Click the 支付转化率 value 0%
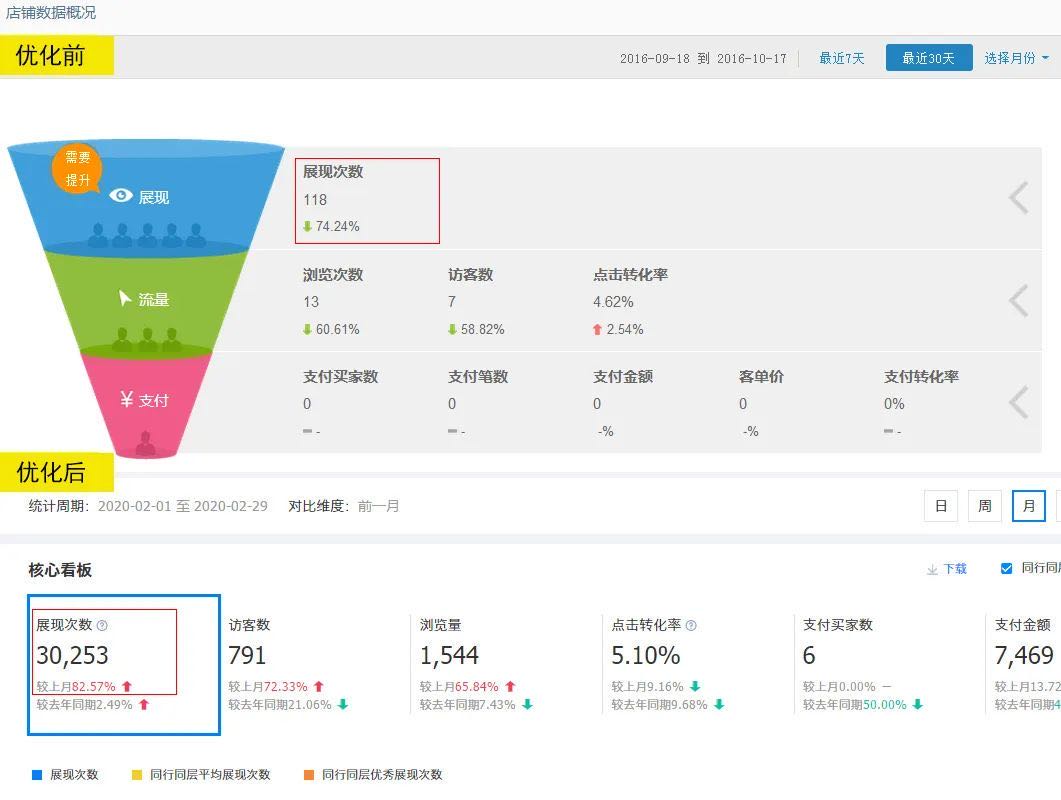Screen dimensions: 1061x800 coord(894,404)
